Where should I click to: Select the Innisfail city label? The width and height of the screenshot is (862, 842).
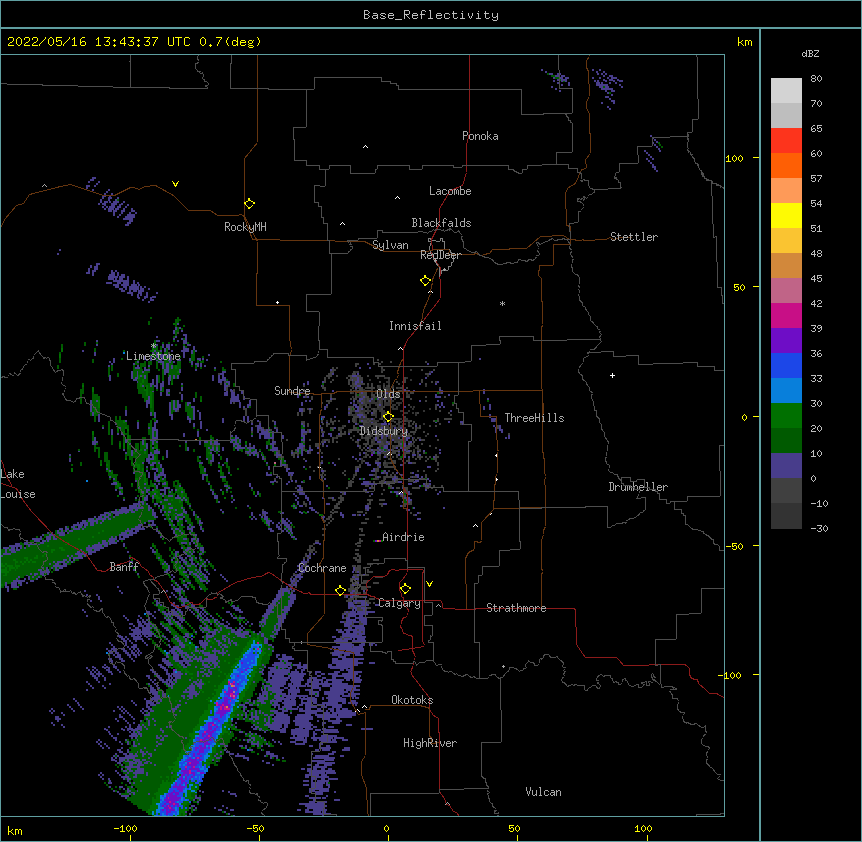pos(415,326)
